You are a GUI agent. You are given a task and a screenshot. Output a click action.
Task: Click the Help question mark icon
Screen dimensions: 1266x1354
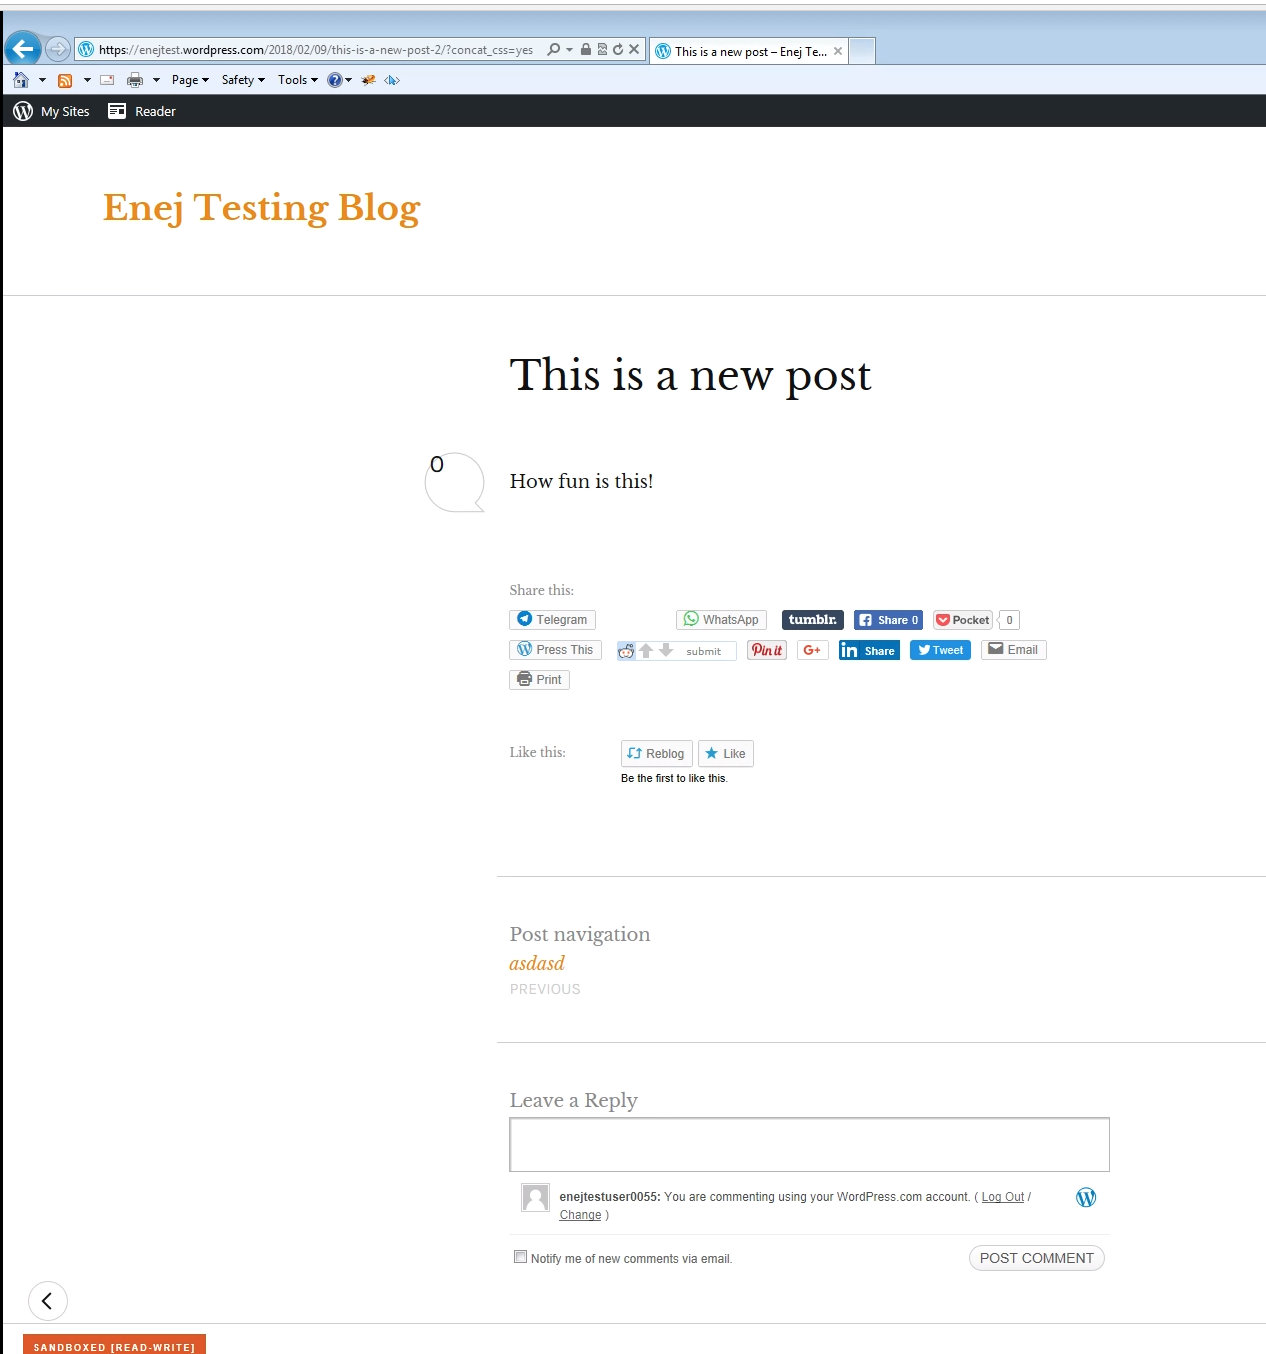pyautogui.click(x=335, y=80)
